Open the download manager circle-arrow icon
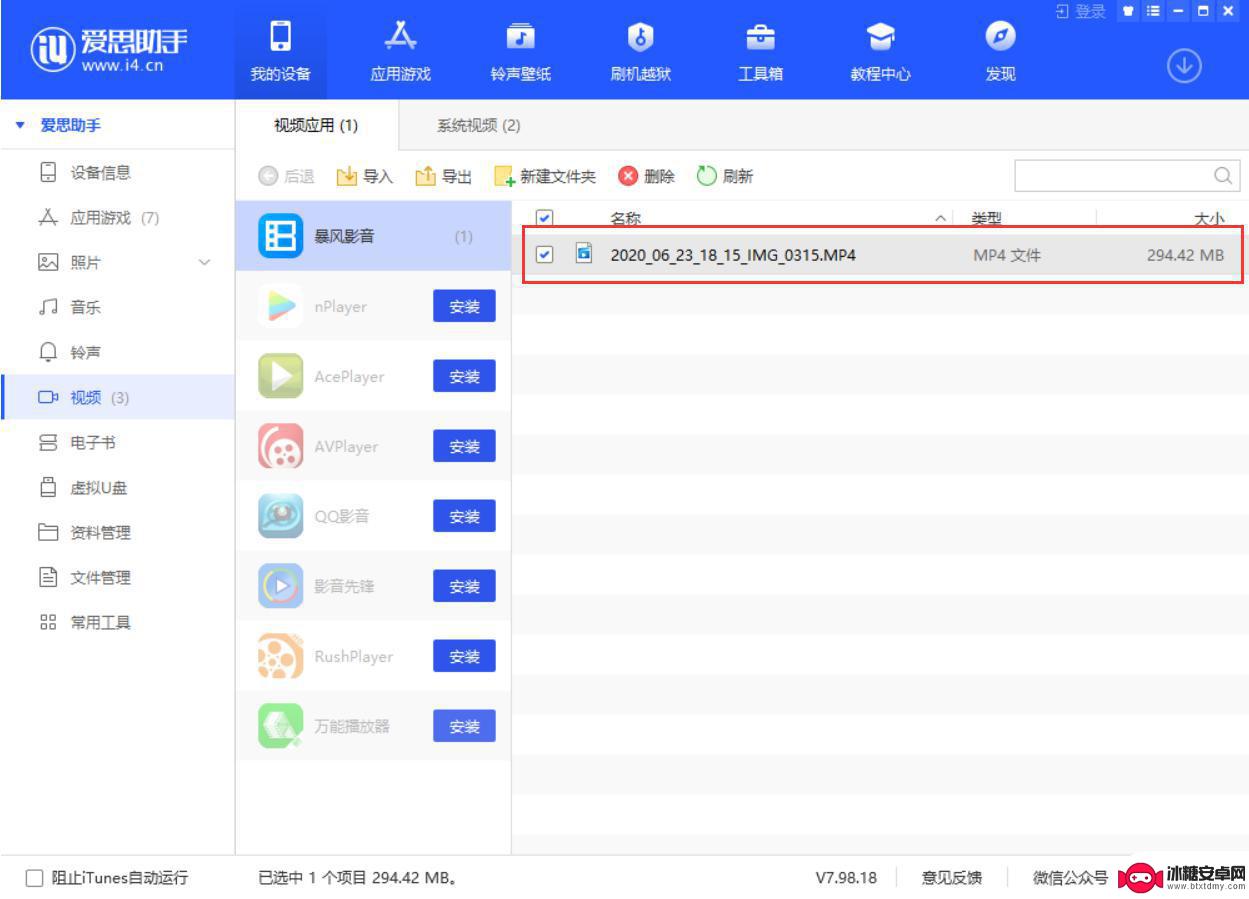This screenshot has width=1249, height=899. point(1184,66)
